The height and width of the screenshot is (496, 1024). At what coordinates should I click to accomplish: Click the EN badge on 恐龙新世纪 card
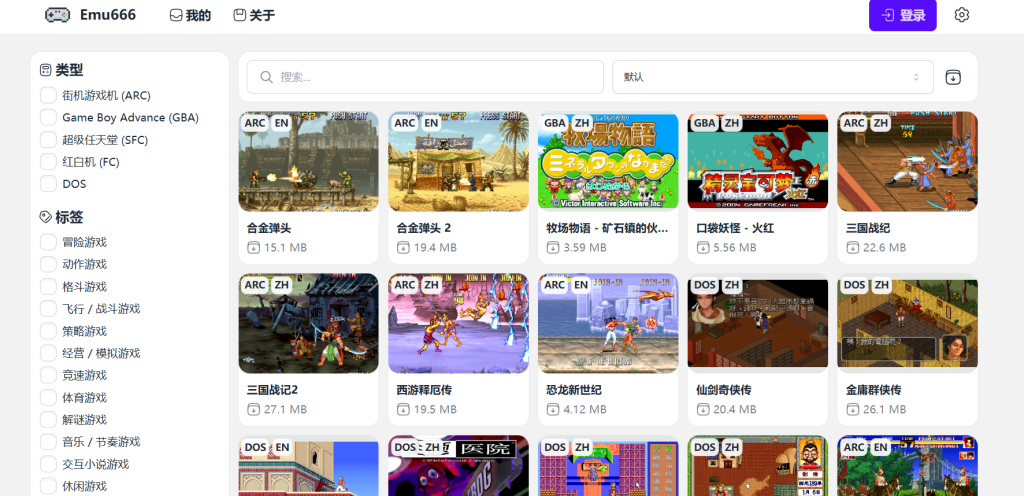[581, 285]
